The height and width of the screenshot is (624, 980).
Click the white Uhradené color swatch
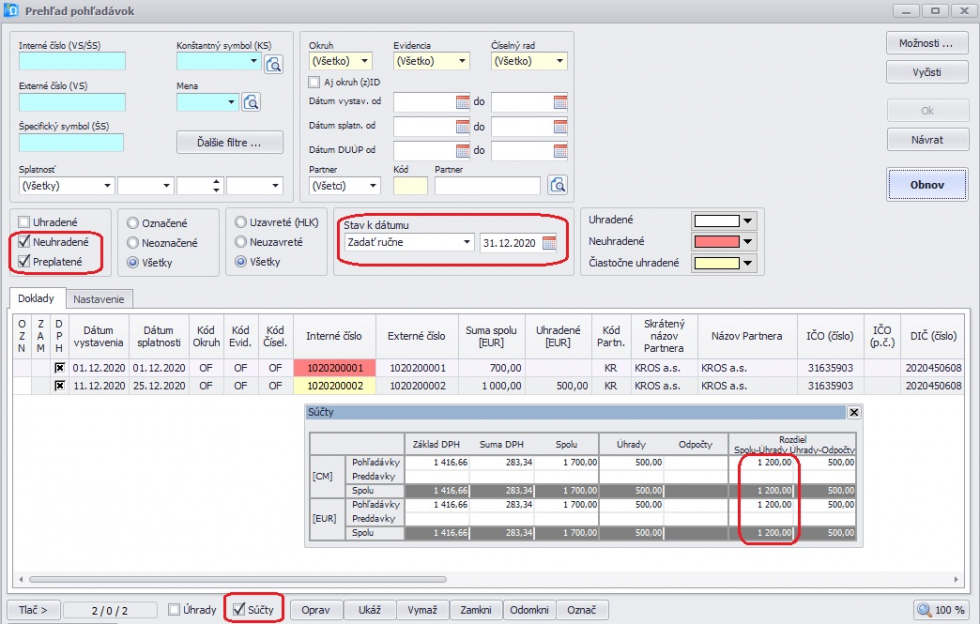tap(716, 221)
